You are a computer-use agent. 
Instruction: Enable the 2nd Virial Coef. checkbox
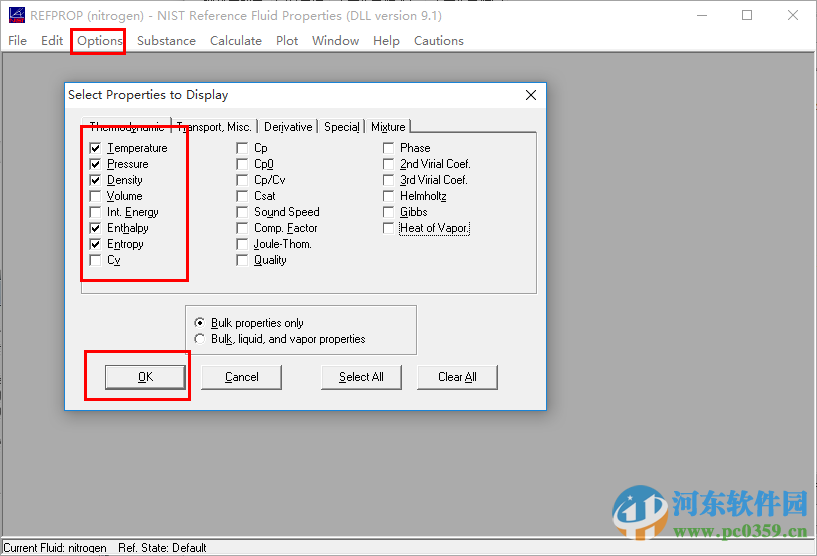[388, 164]
